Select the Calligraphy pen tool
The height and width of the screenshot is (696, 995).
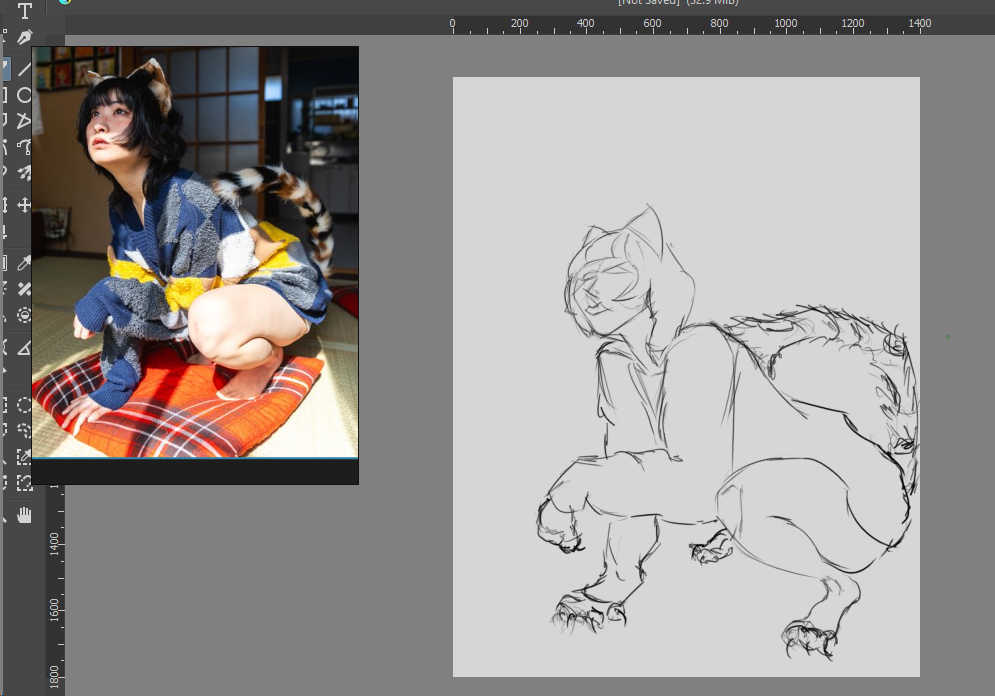tap(24, 38)
